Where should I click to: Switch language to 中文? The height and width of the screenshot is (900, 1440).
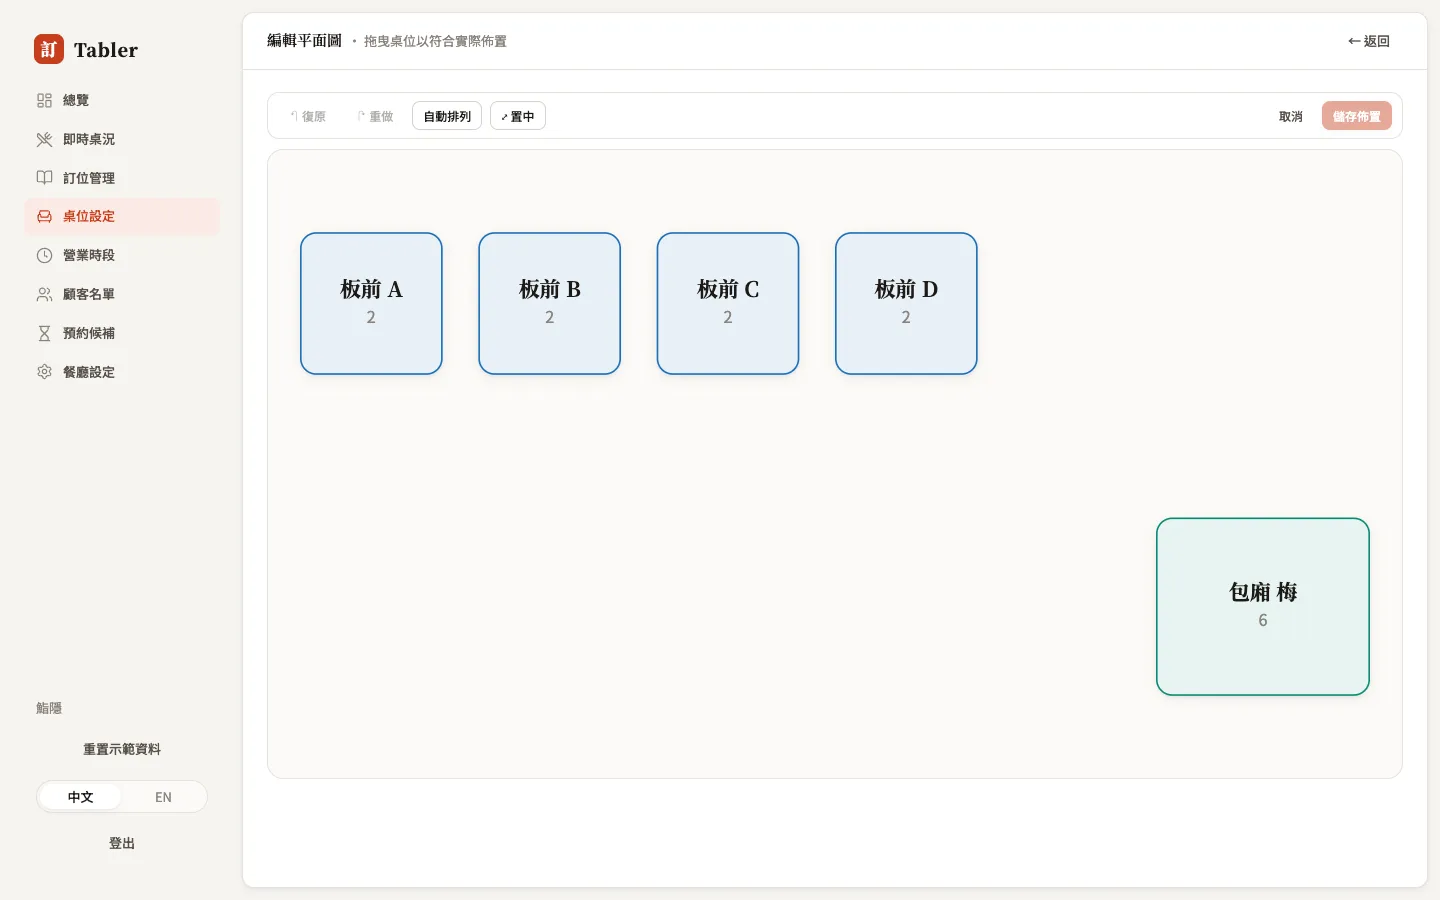[x=80, y=797]
